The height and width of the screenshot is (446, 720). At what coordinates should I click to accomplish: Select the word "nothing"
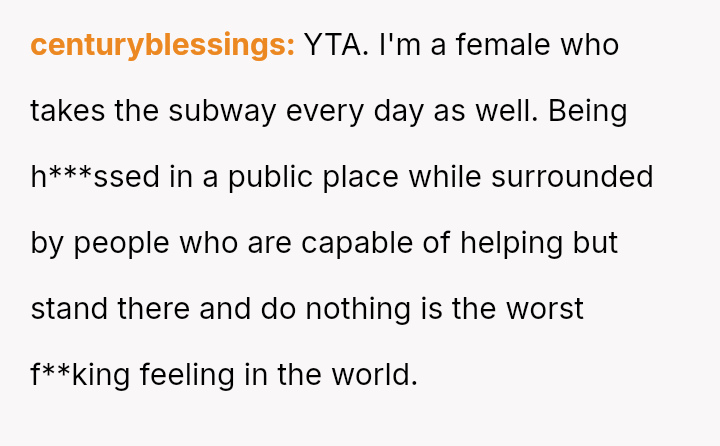(x=358, y=310)
